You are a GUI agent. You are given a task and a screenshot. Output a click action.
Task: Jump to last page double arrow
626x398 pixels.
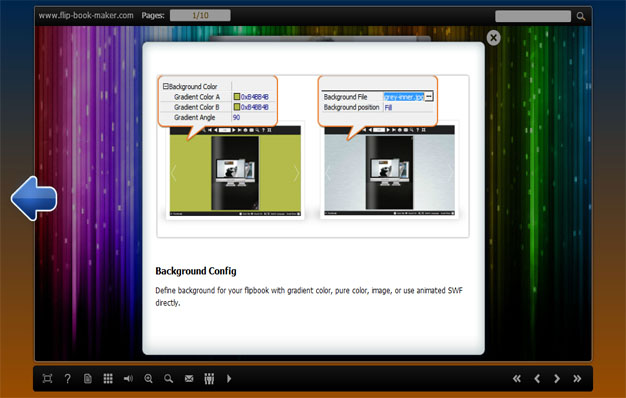click(x=577, y=378)
